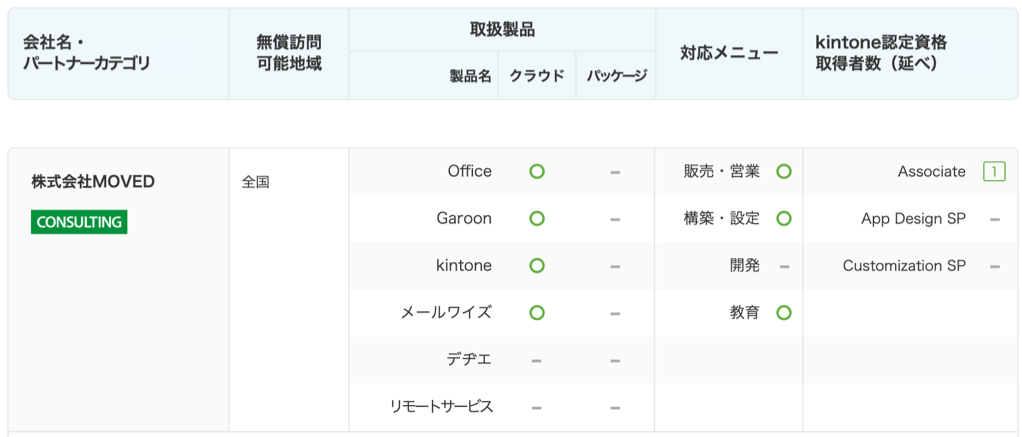The height and width of the screenshot is (437, 1022).
Task: Click the 全国 region text
Action: [255, 183]
